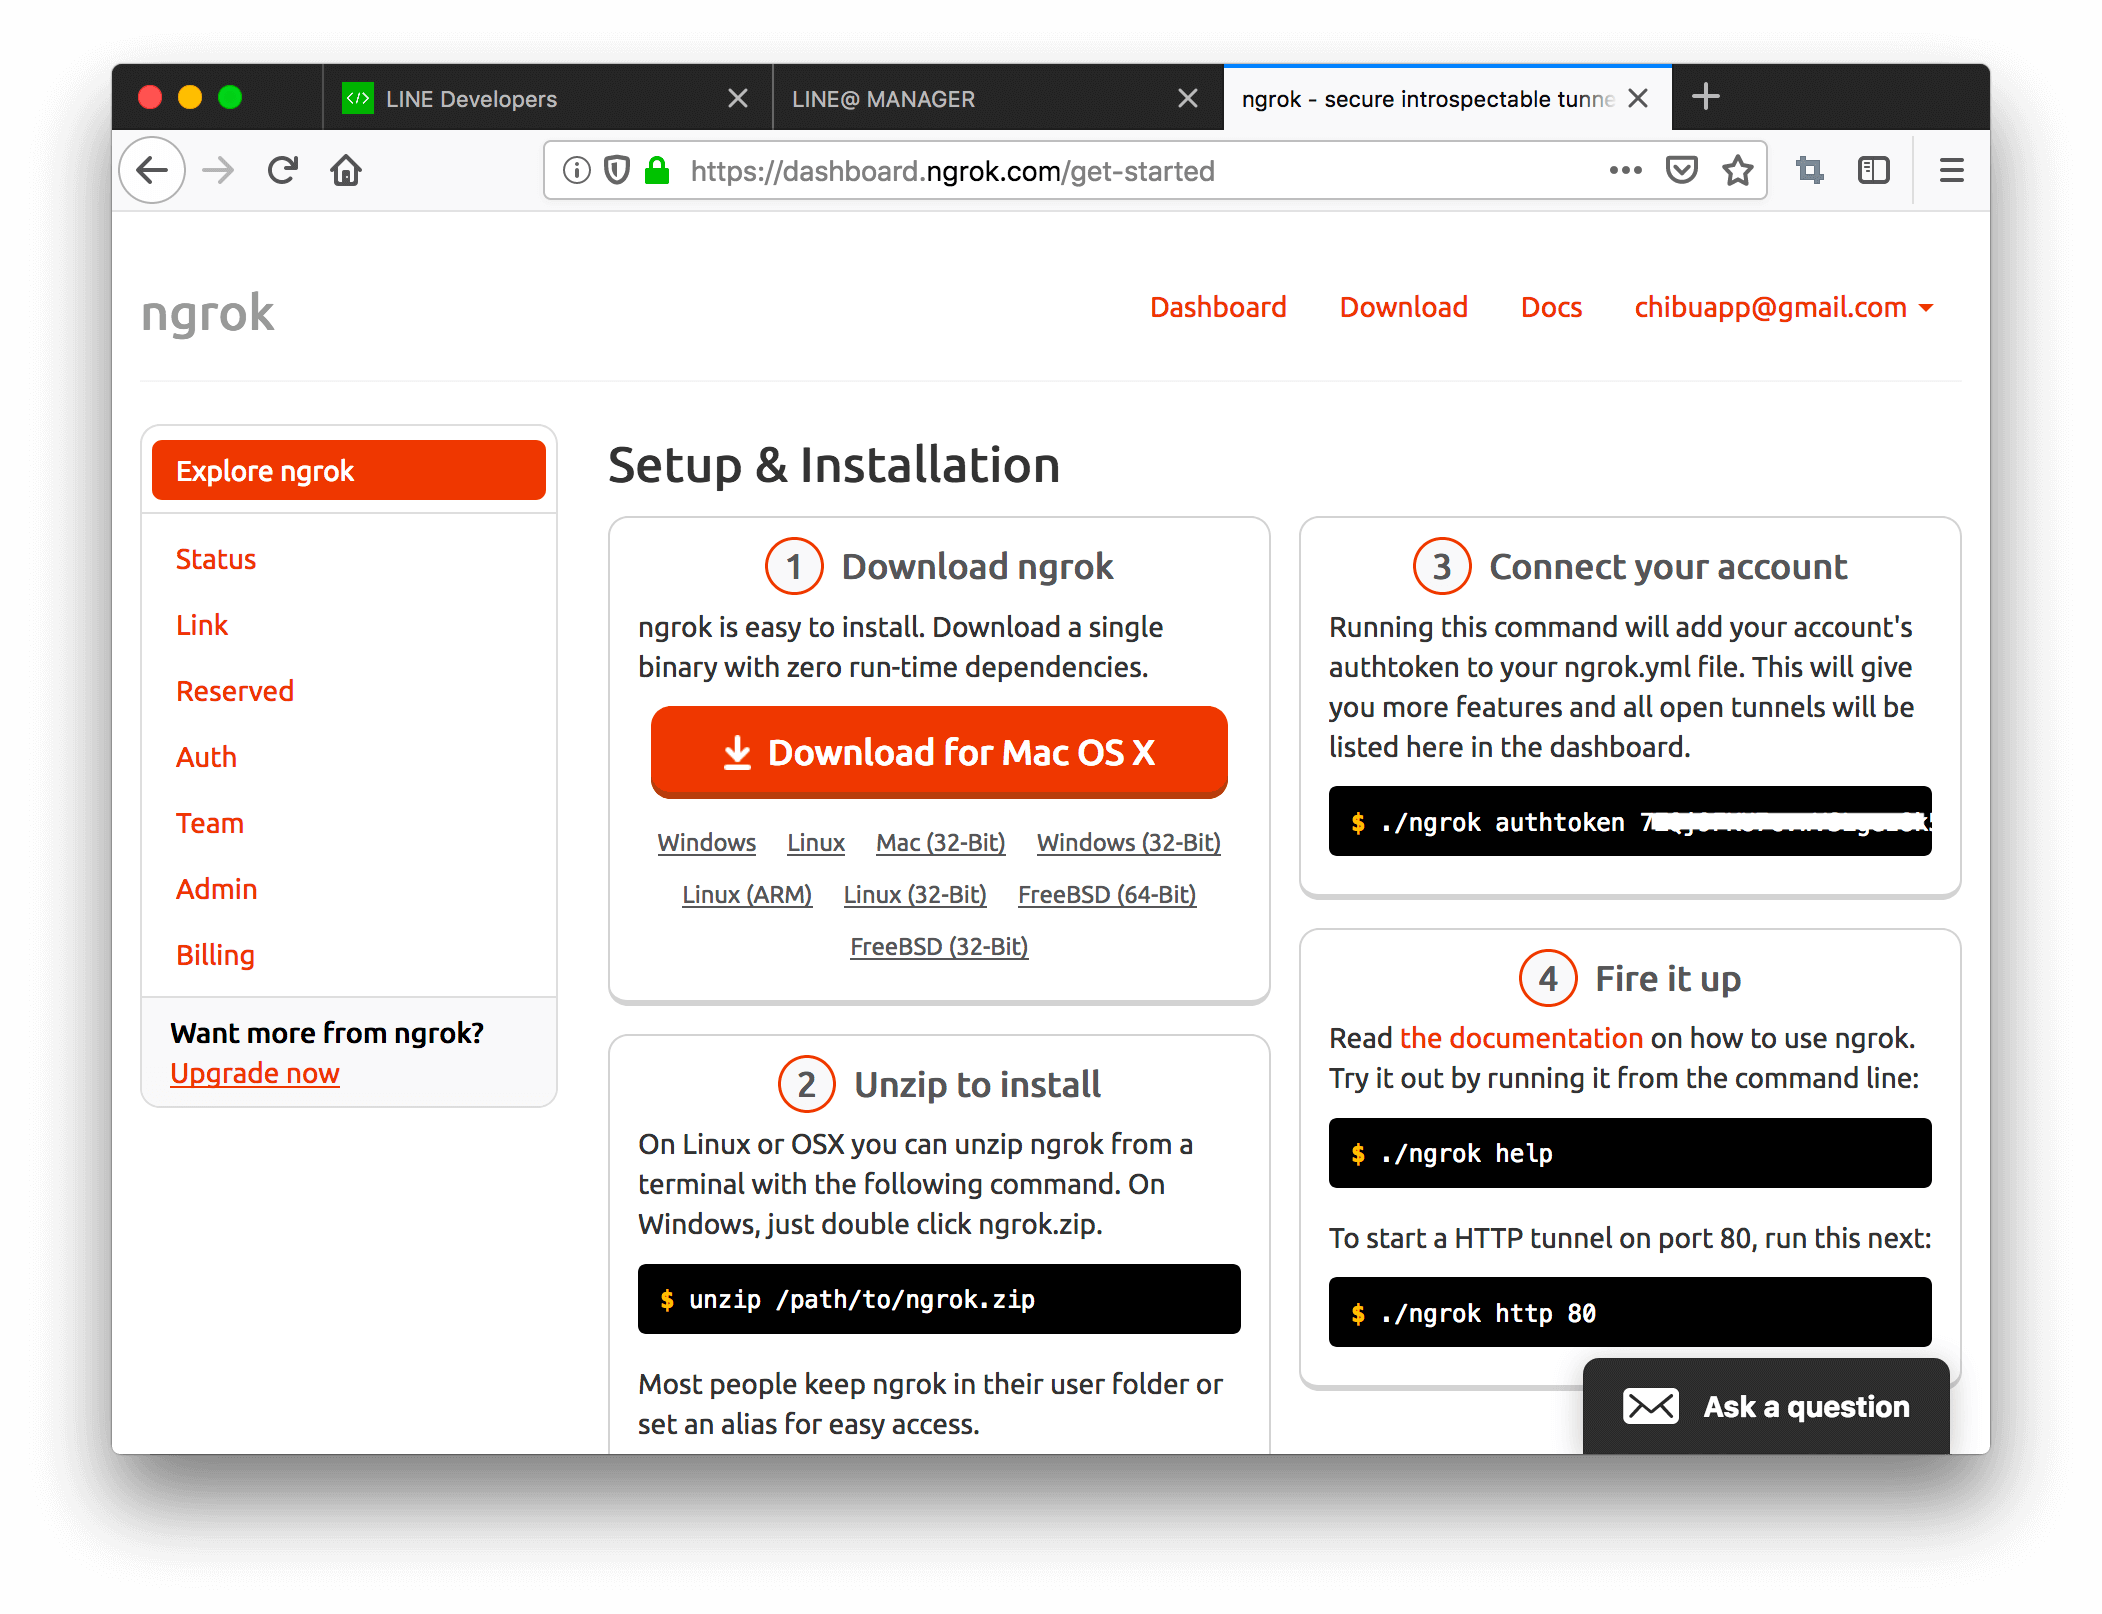2102x1614 pixels.
Task: Click the Linux (ARM) download link
Action: coord(747,894)
